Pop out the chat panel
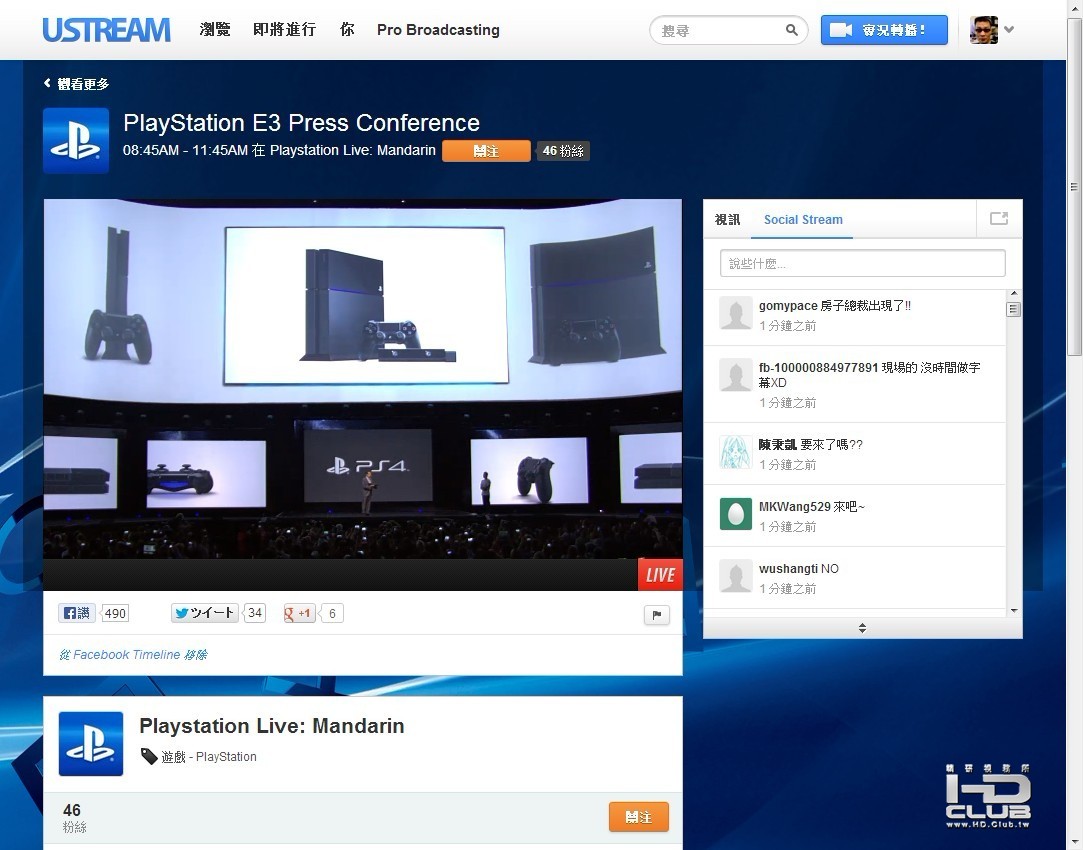Image resolution: width=1083 pixels, height=850 pixels. click(x=999, y=219)
